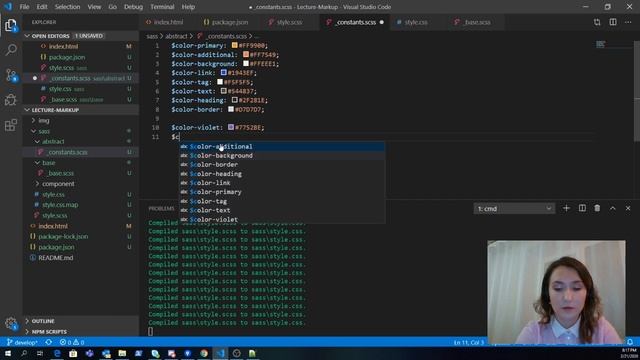Open the Extensions view

(x=11, y=124)
